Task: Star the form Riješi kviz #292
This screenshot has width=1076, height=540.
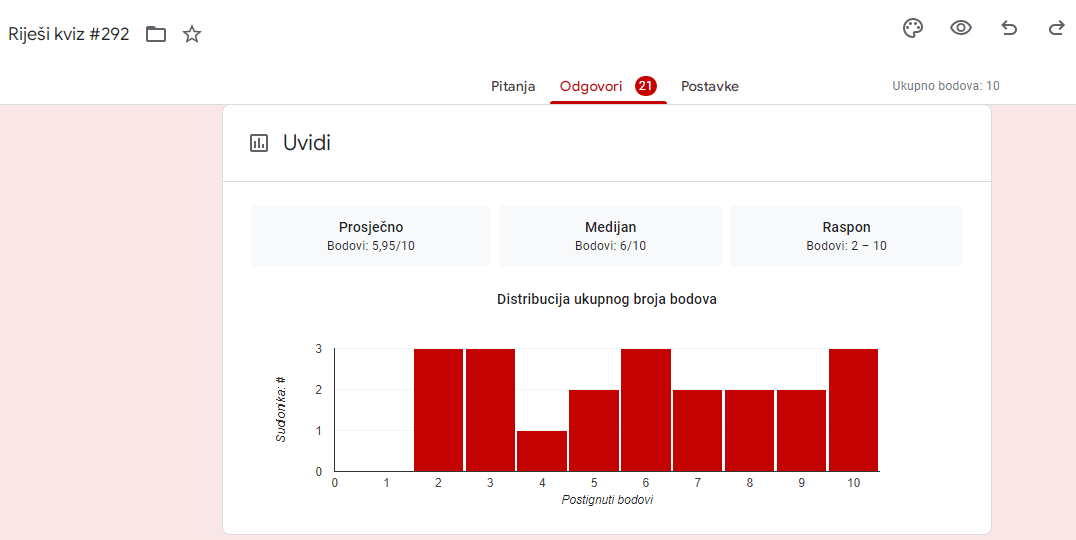Action: click(192, 34)
